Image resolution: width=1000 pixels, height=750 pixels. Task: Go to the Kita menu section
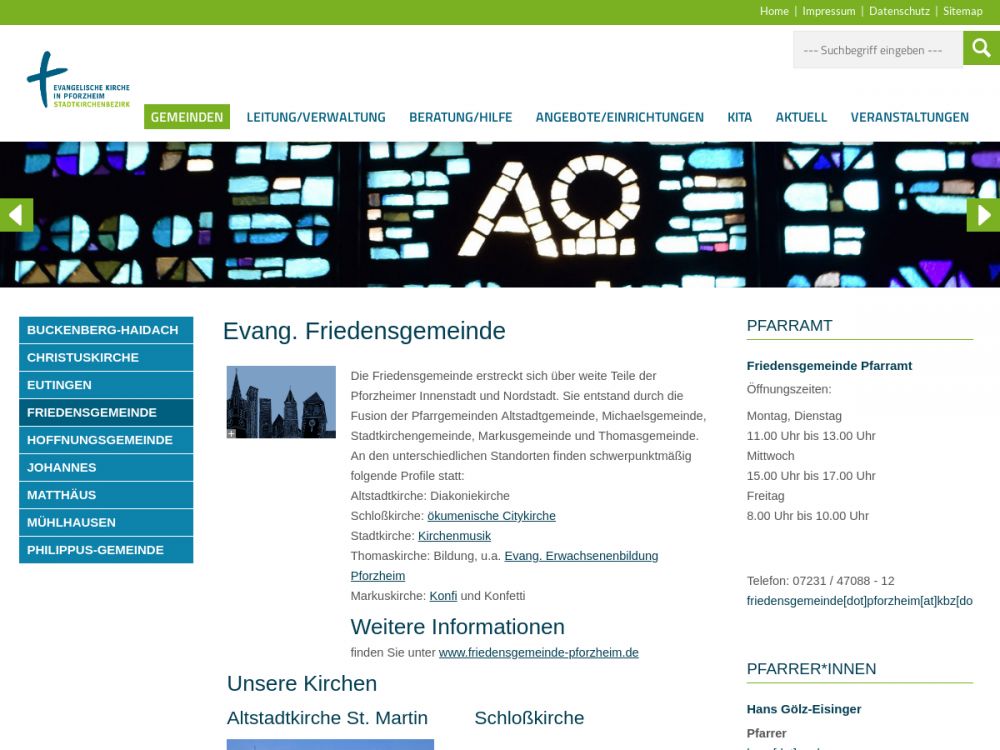tap(739, 117)
